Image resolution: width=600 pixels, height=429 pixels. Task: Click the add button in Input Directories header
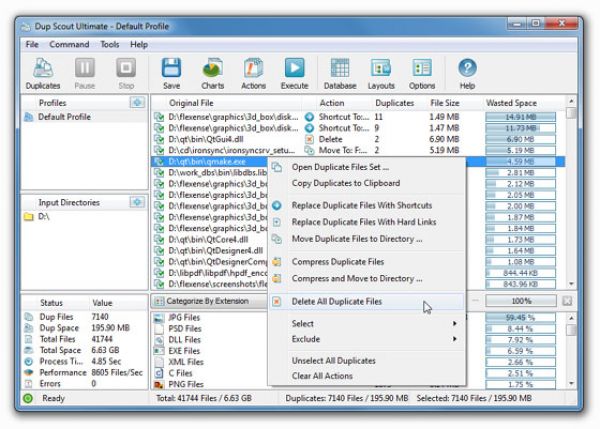(136, 202)
